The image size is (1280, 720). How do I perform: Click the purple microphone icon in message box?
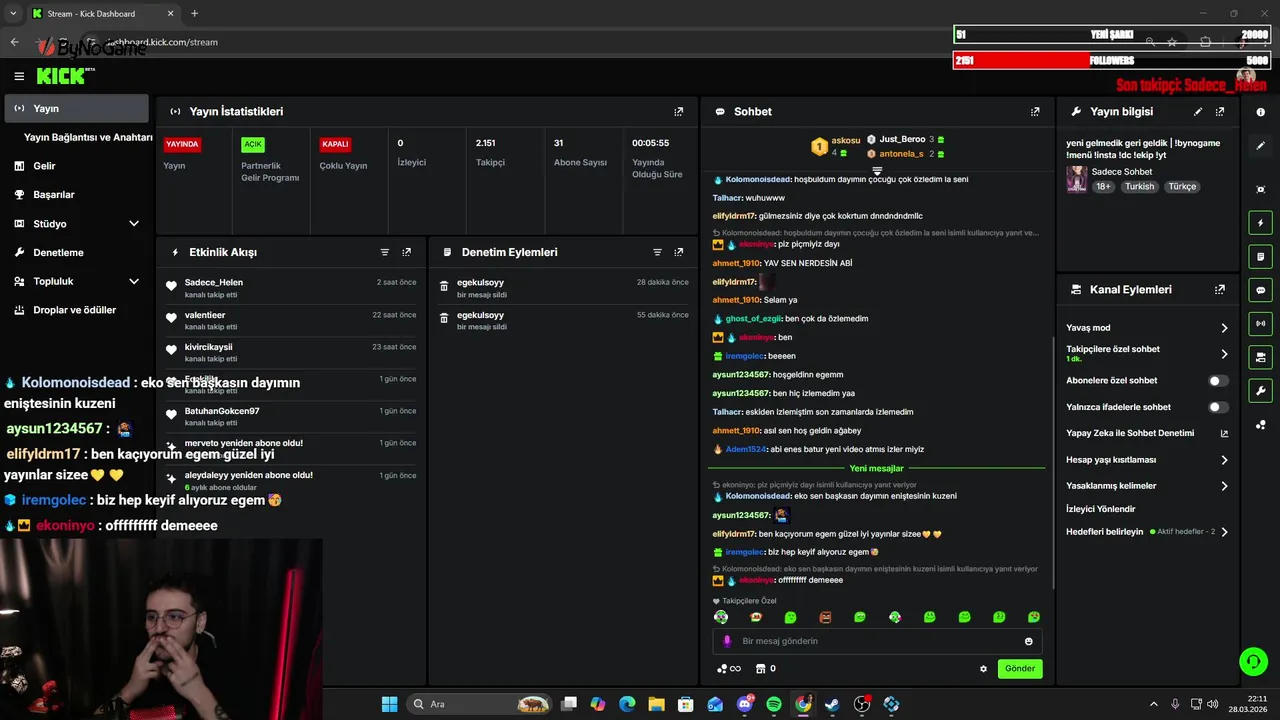tap(727, 641)
